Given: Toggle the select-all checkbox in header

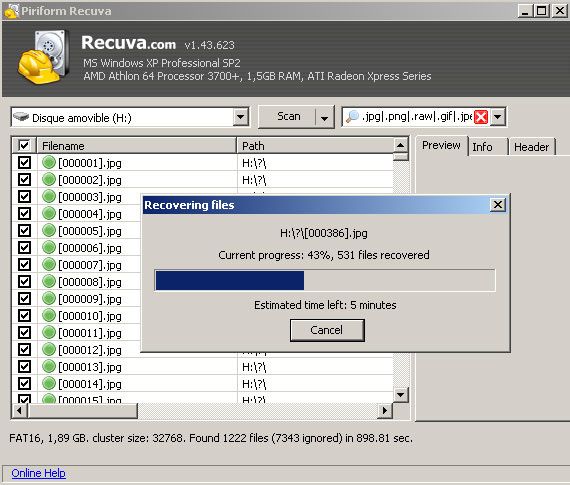Looking at the screenshot, I should pos(24,145).
